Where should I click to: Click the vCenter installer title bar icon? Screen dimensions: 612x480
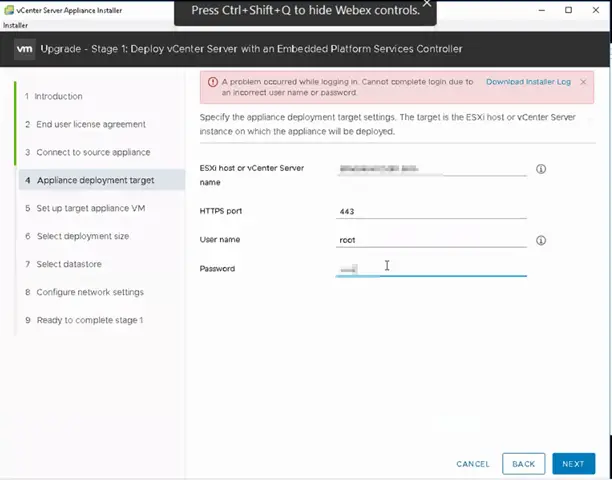9,10
